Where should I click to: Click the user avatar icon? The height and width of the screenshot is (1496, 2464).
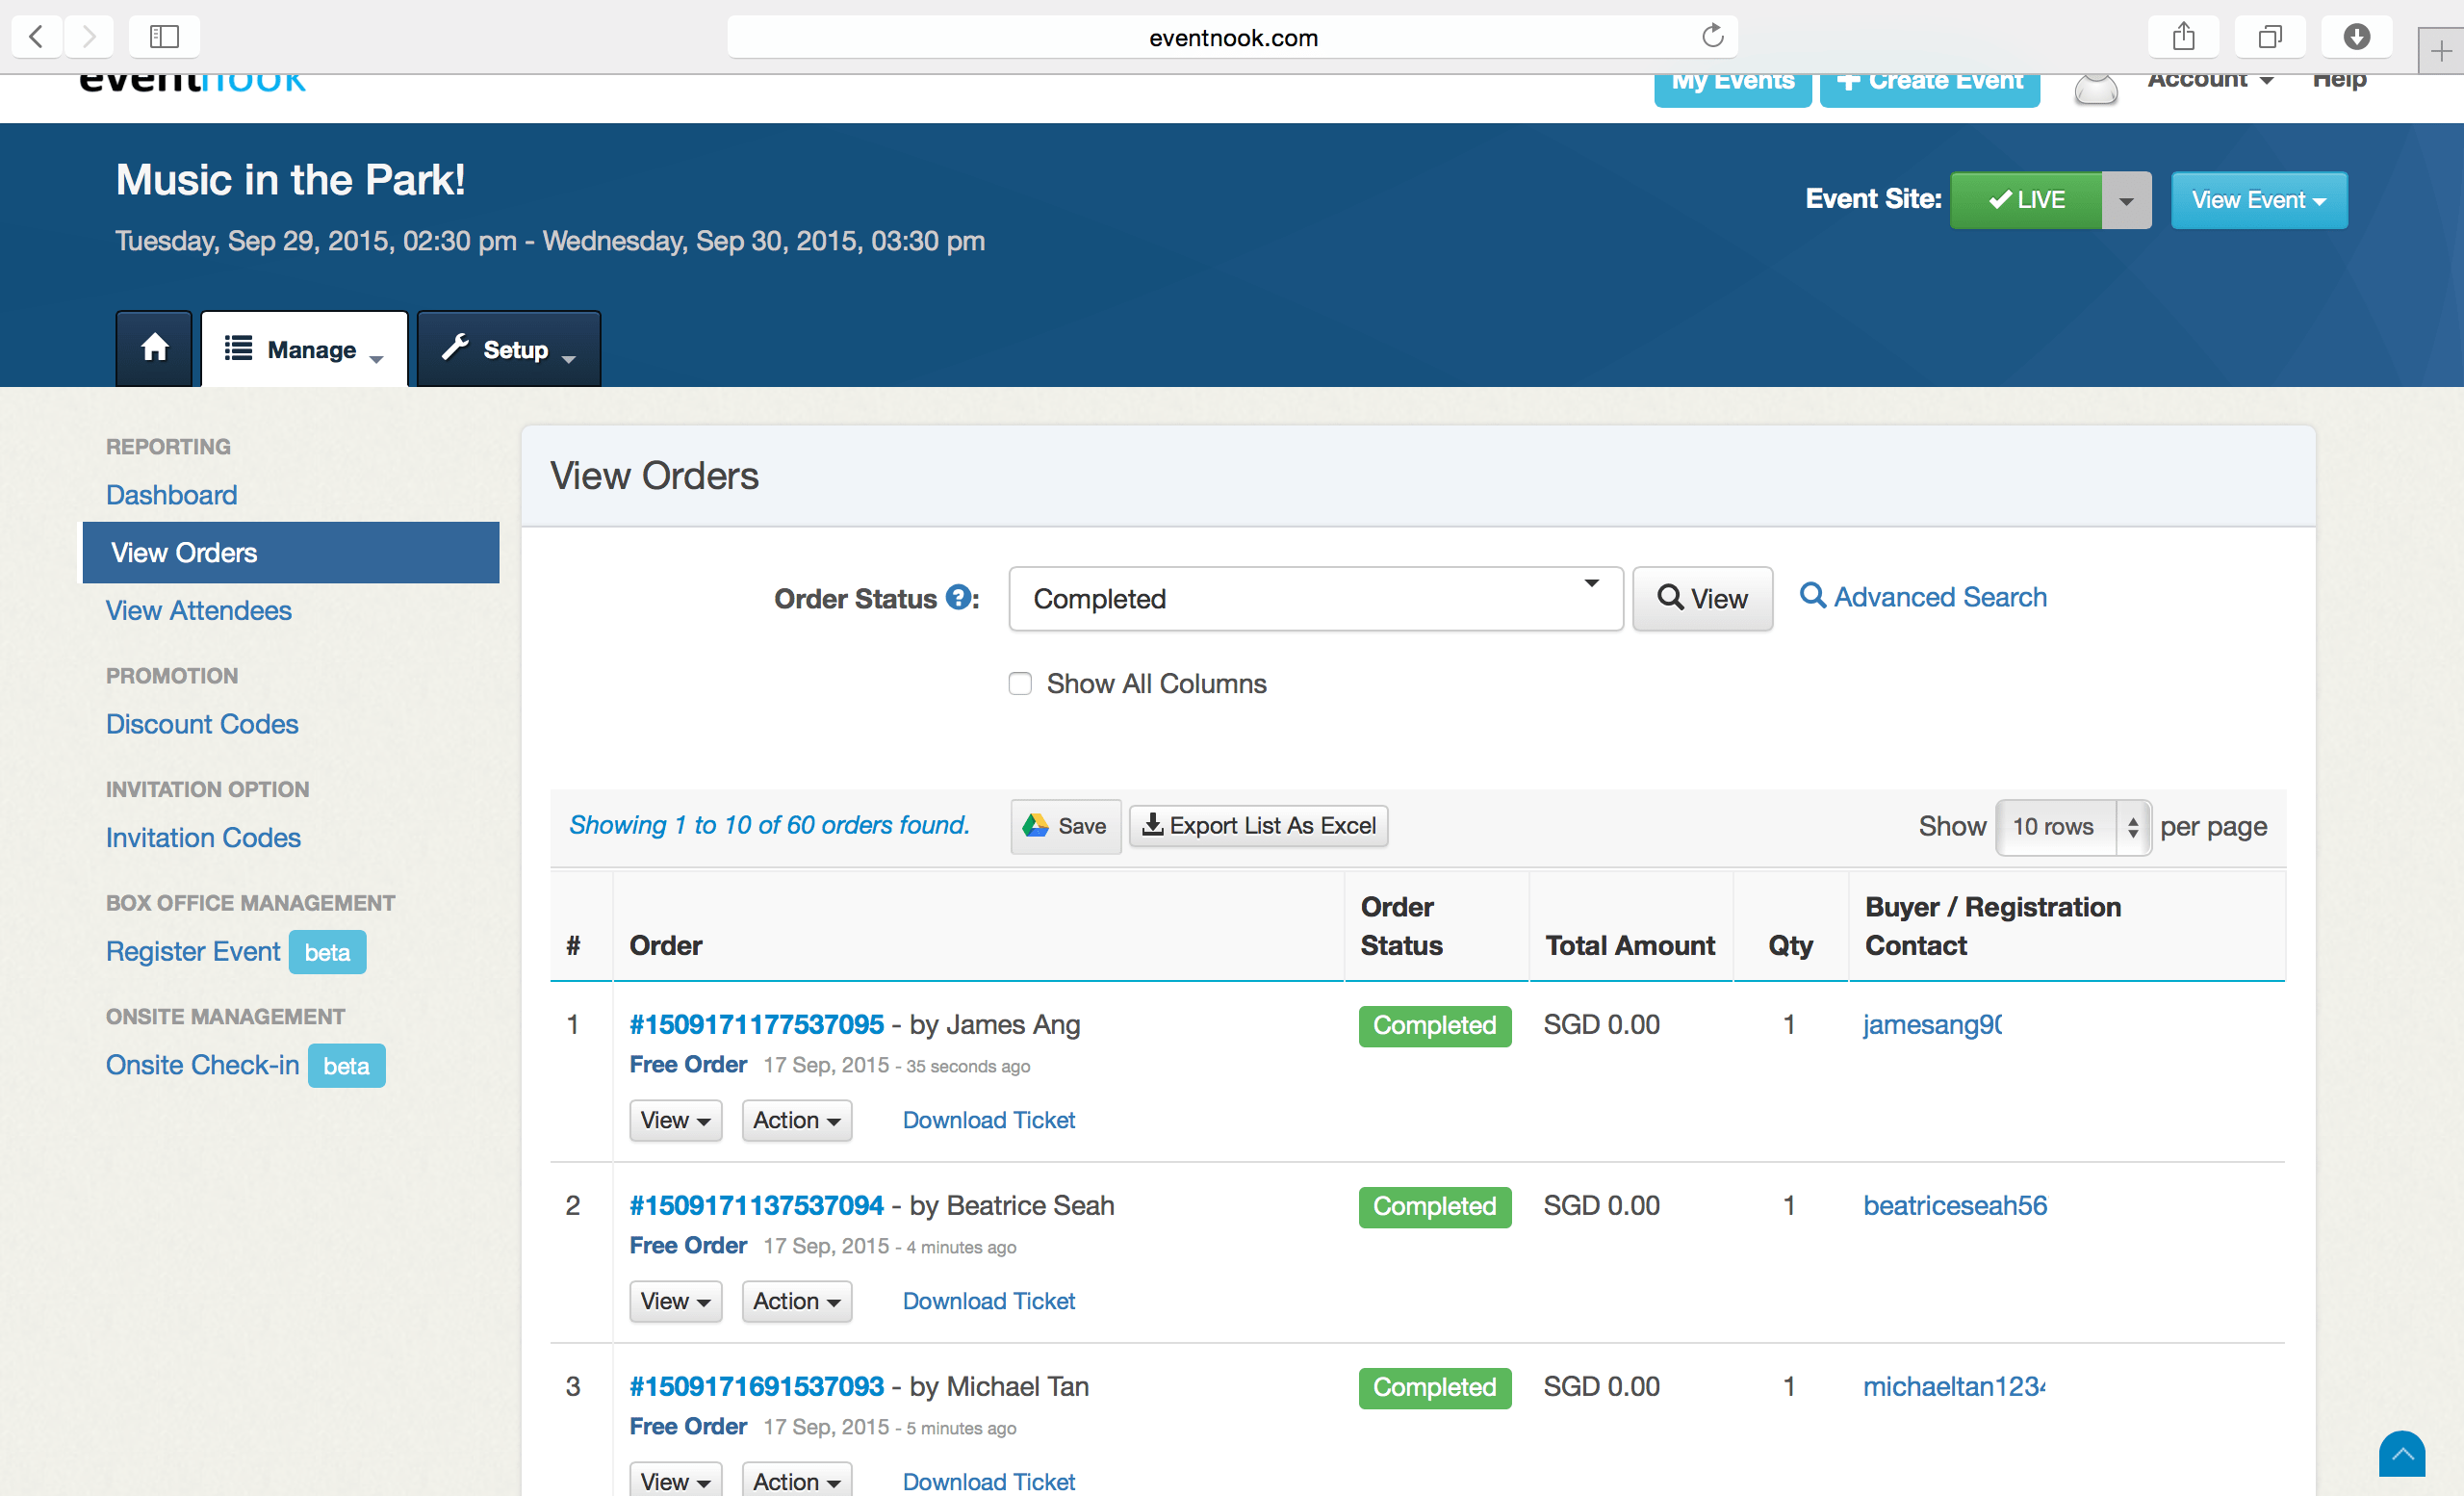(2096, 88)
